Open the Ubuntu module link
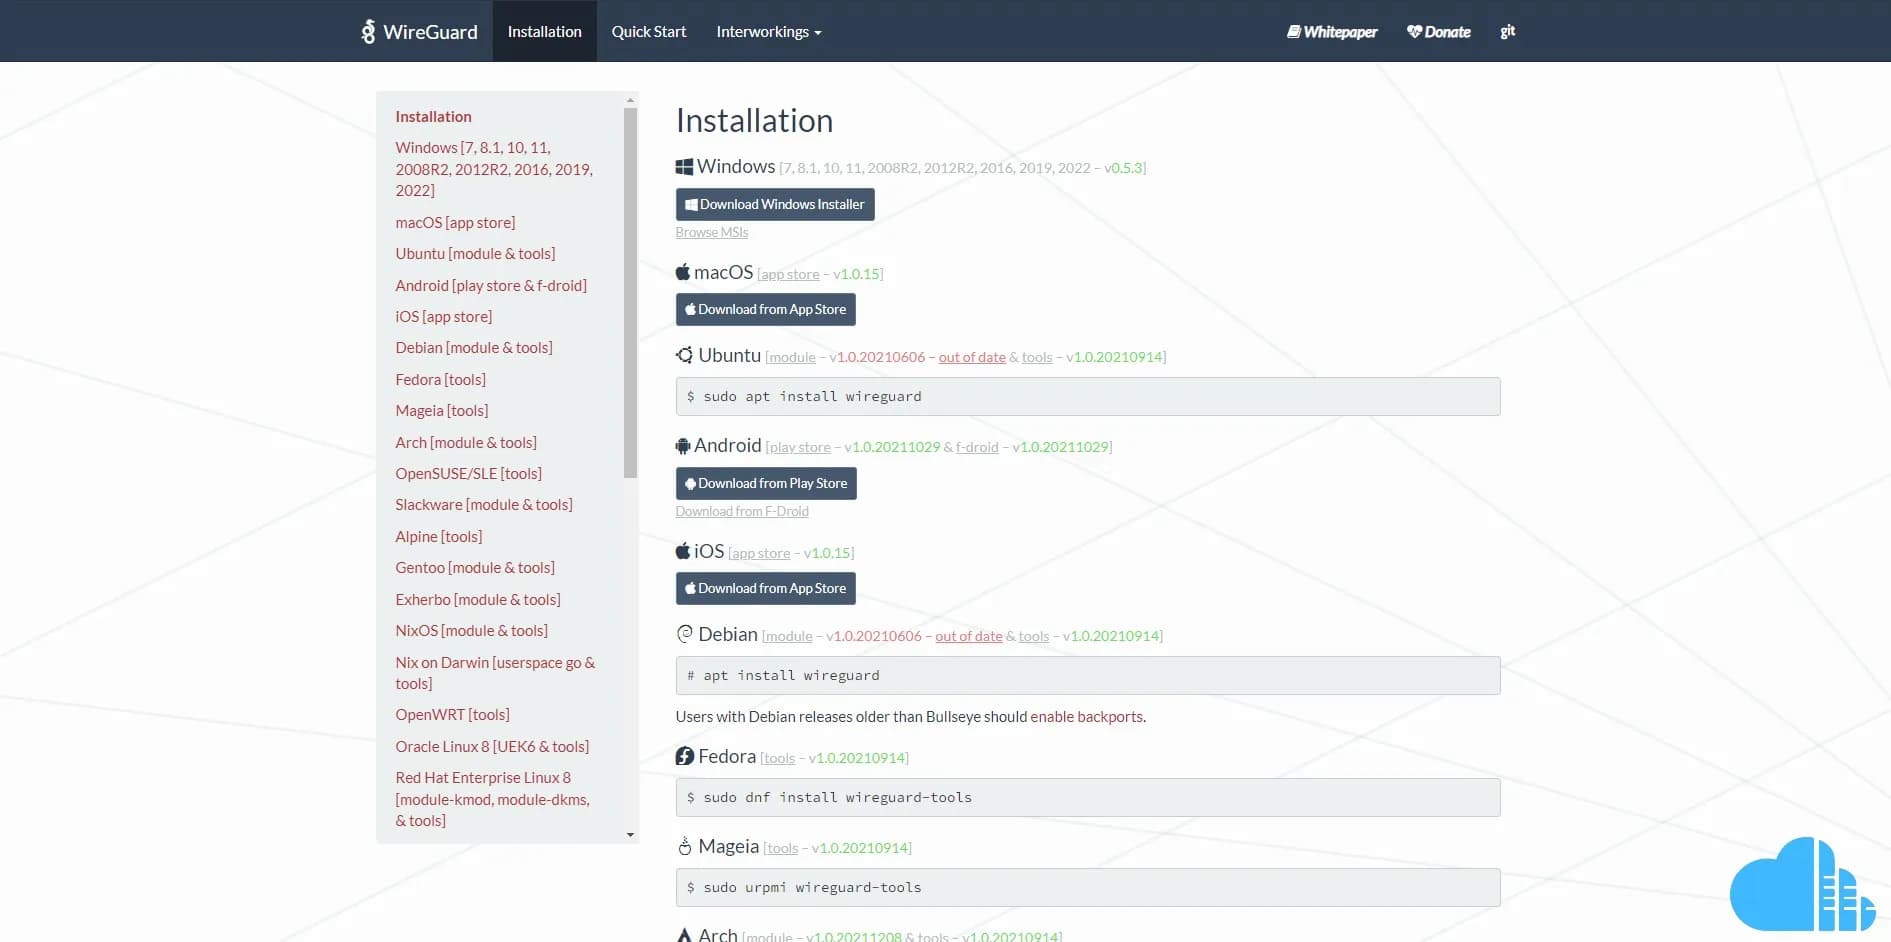 click(x=793, y=357)
